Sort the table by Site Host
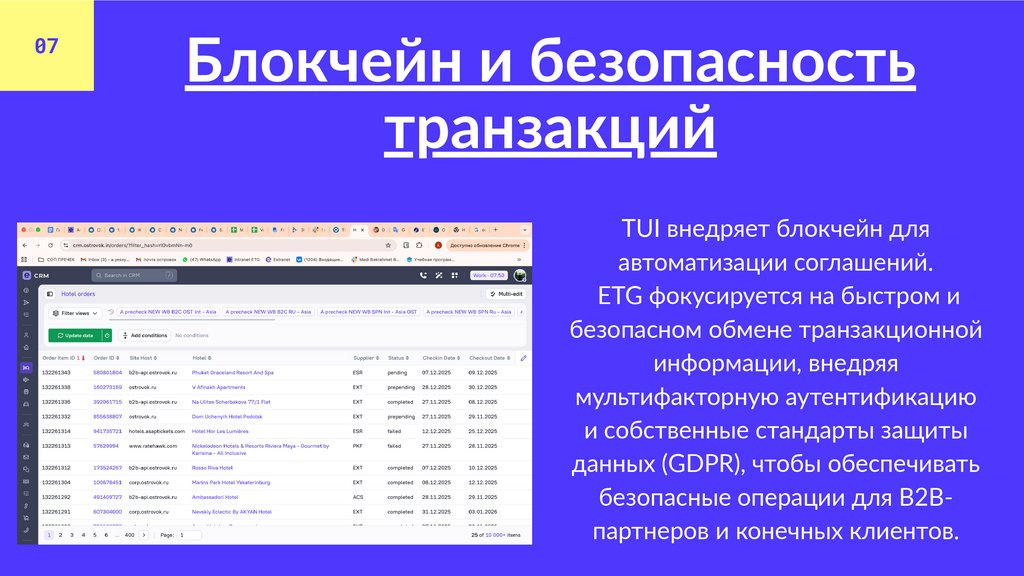This screenshot has height=576, width=1024. click(x=142, y=358)
